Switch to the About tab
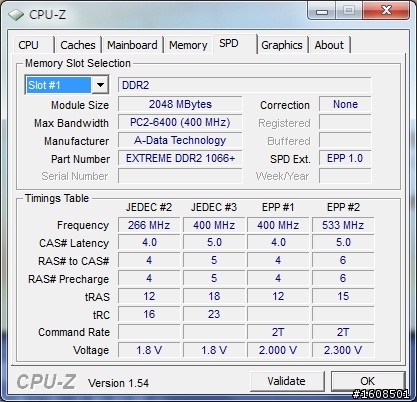This screenshot has height=402, width=417. click(329, 45)
